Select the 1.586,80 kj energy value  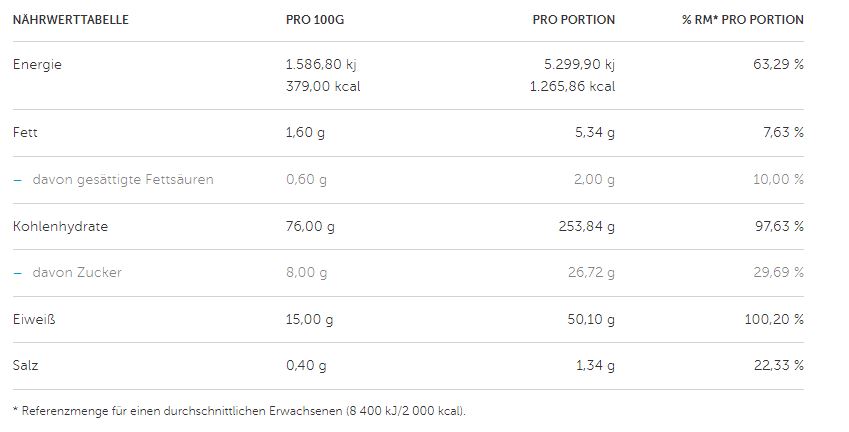point(321,65)
